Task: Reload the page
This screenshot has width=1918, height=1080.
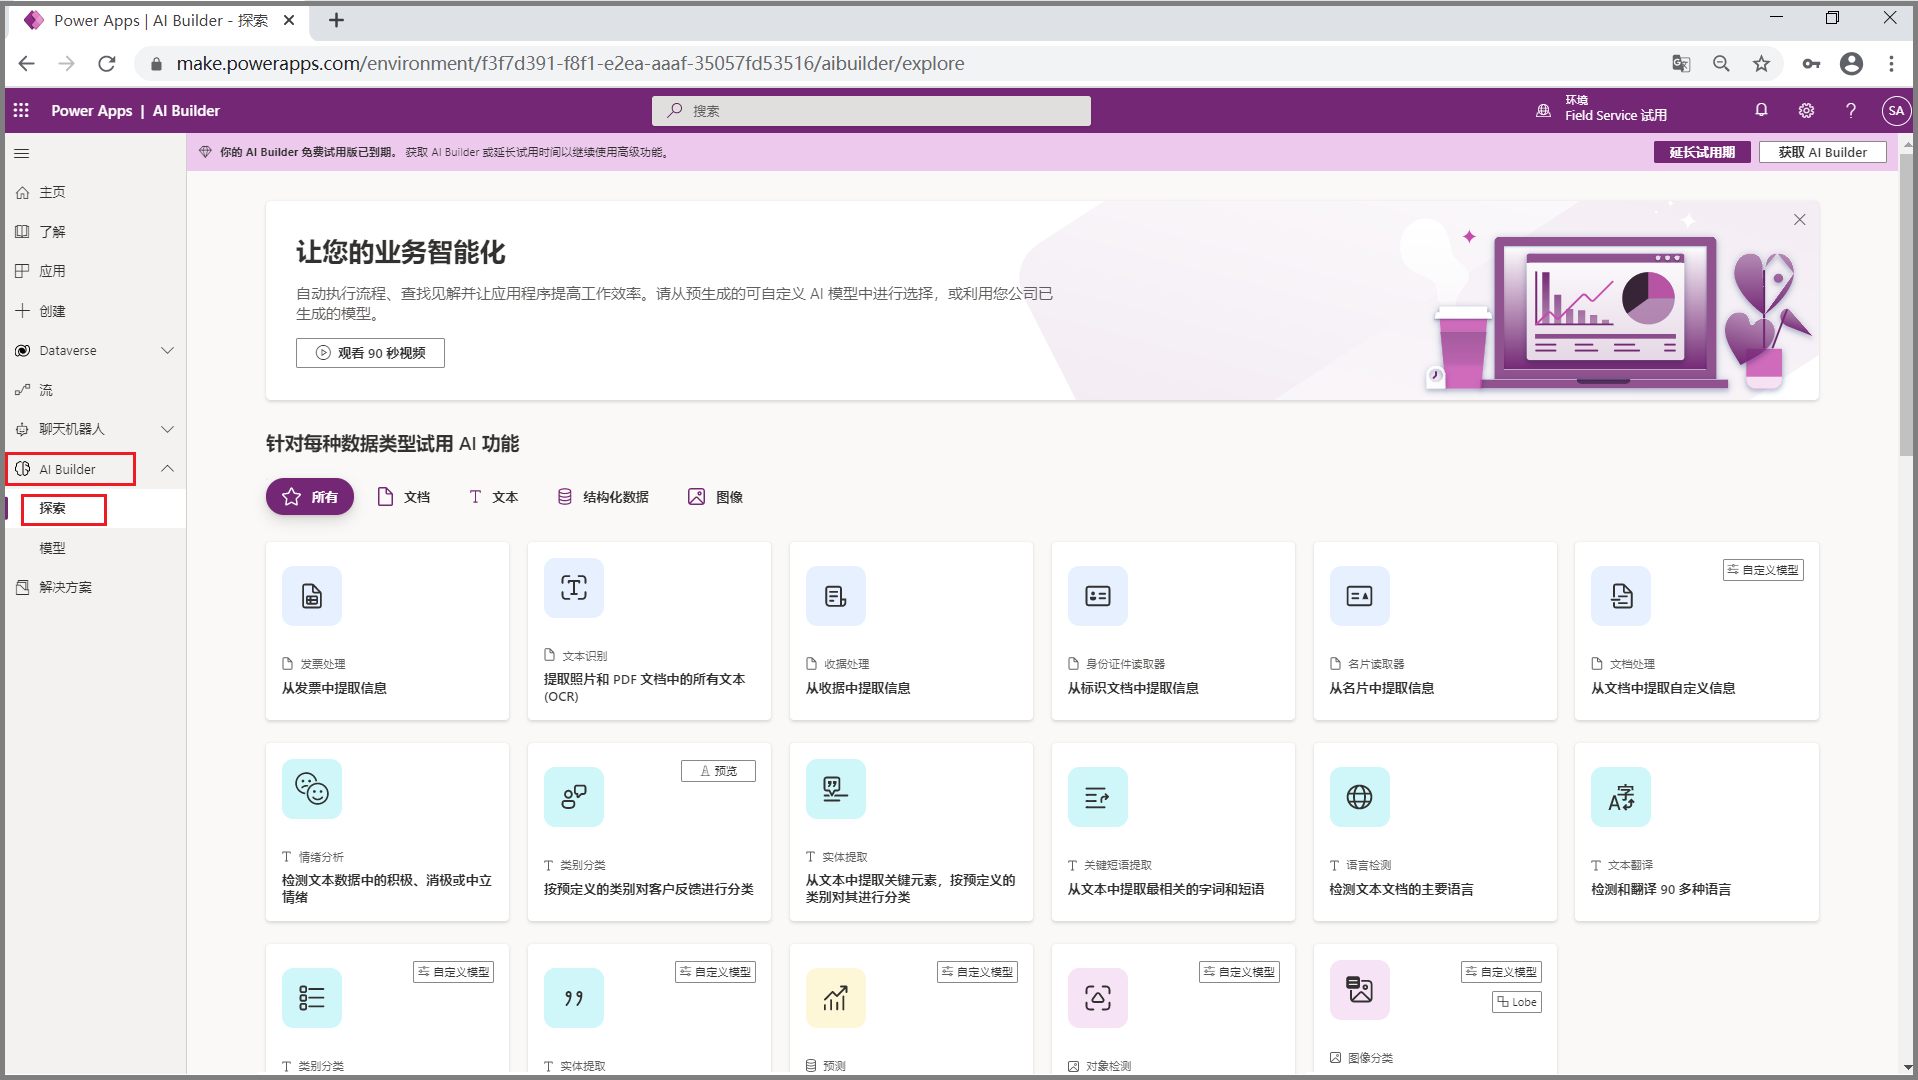Action: pyautogui.click(x=107, y=64)
